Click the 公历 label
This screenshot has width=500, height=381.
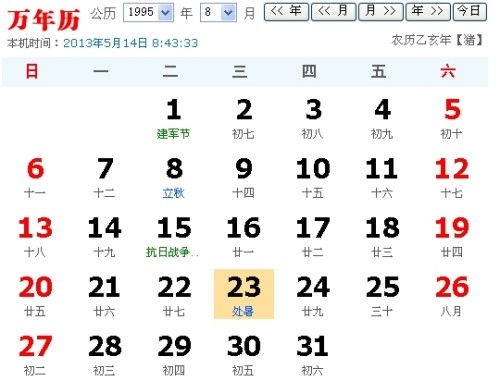tap(103, 14)
